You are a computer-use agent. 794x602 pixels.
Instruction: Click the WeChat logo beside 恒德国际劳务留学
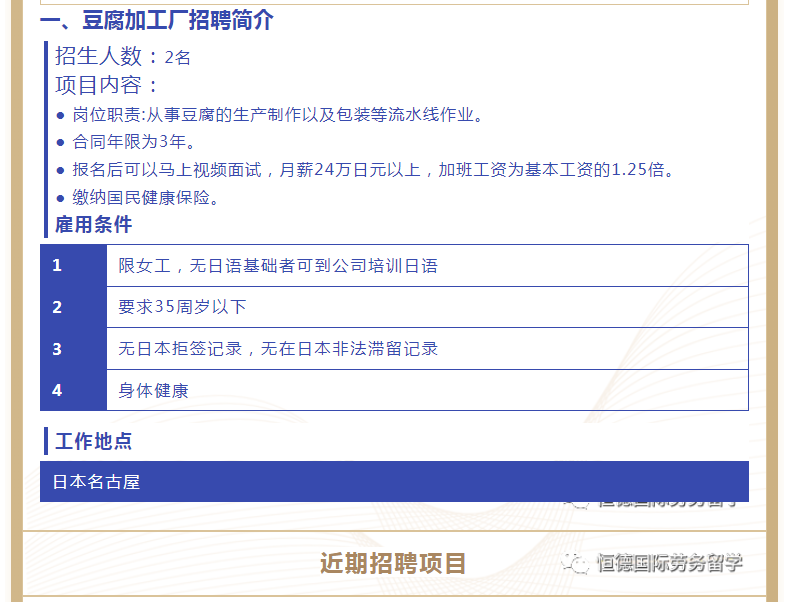576,563
